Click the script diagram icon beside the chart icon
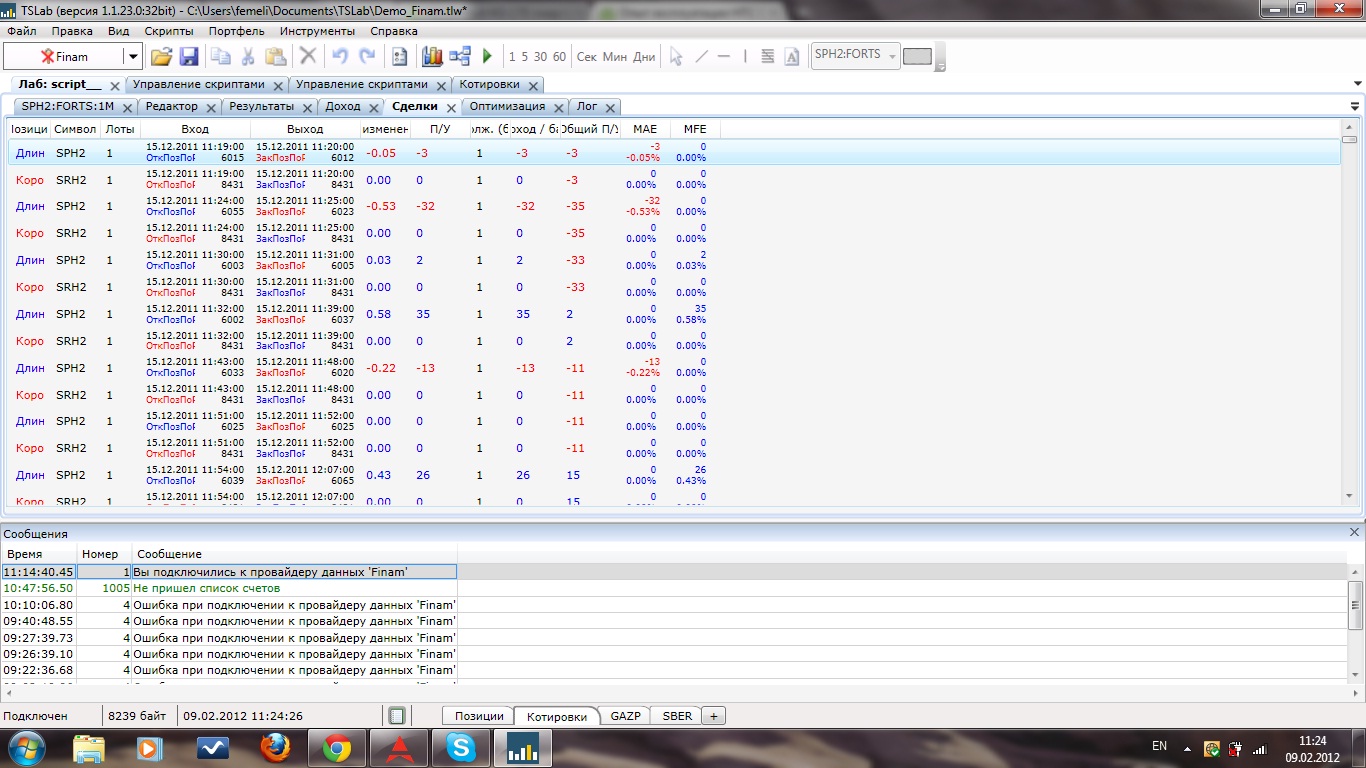Screen dimensions: 1366x768 point(460,57)
